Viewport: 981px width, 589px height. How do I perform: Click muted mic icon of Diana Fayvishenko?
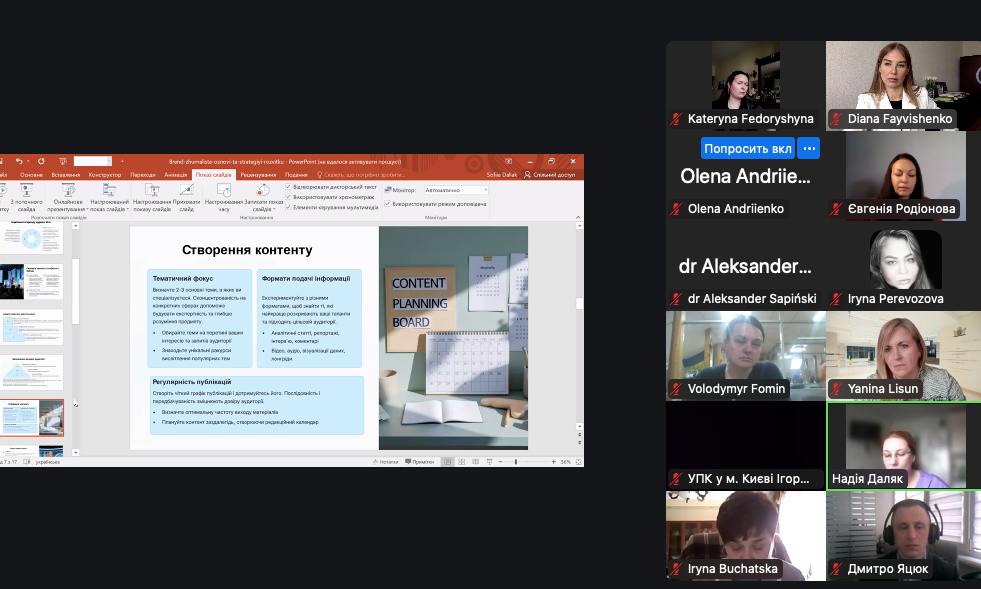[x=836, y=119]
